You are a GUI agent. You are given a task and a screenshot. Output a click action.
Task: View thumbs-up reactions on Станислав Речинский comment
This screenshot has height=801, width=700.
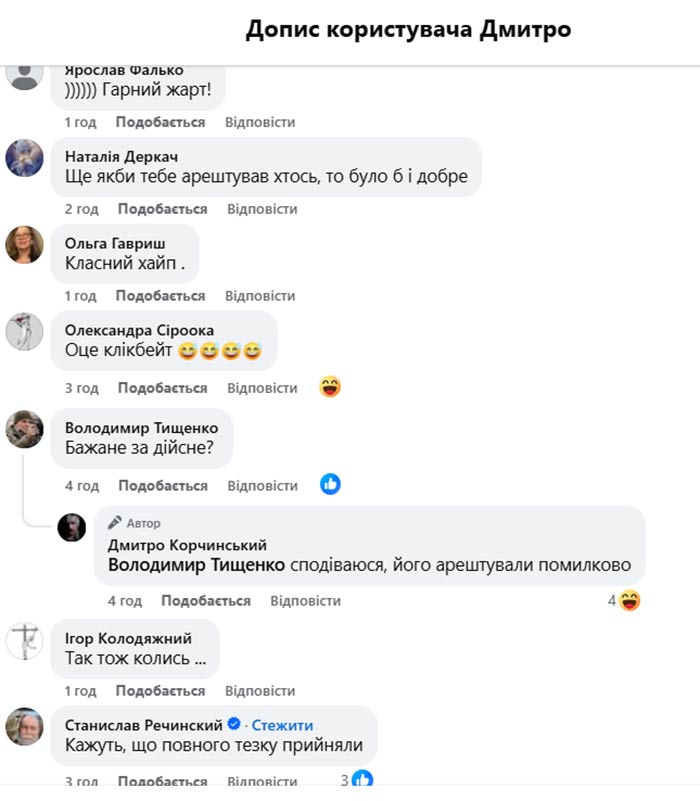coord(357,780)
